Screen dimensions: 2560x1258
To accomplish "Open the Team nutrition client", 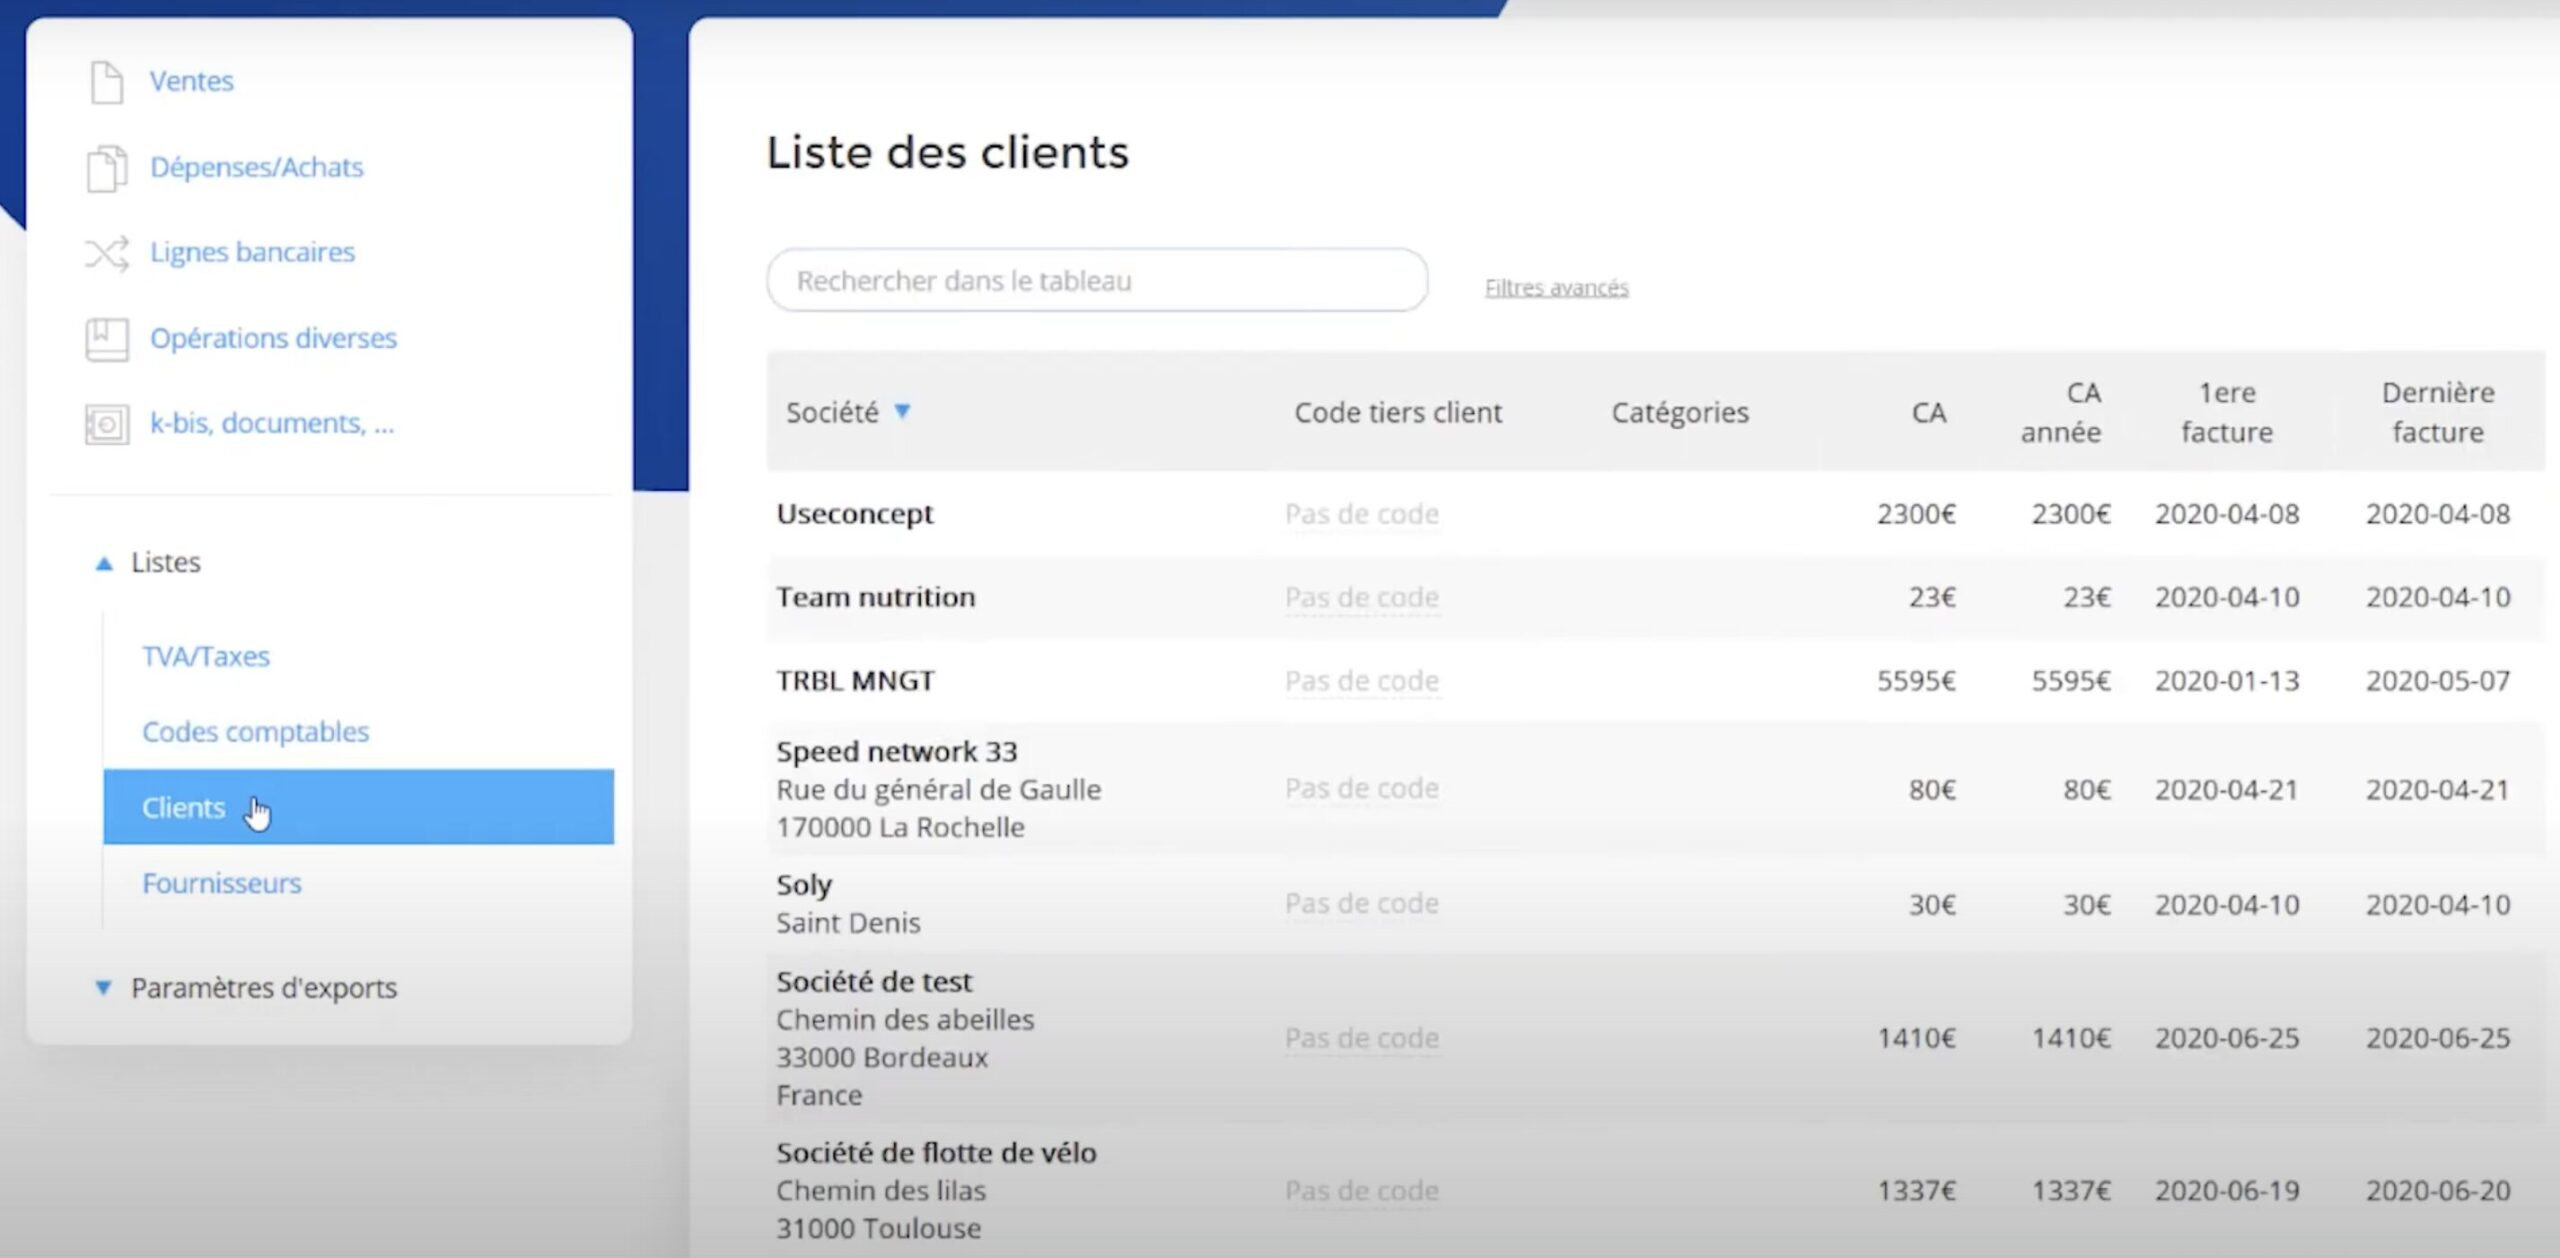I will coord(875,597).
